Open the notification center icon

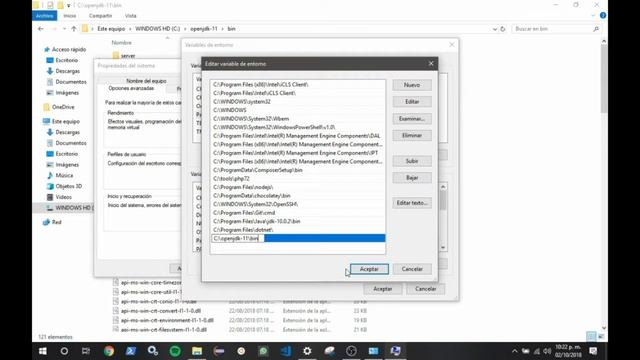click(x=593, y=351)
